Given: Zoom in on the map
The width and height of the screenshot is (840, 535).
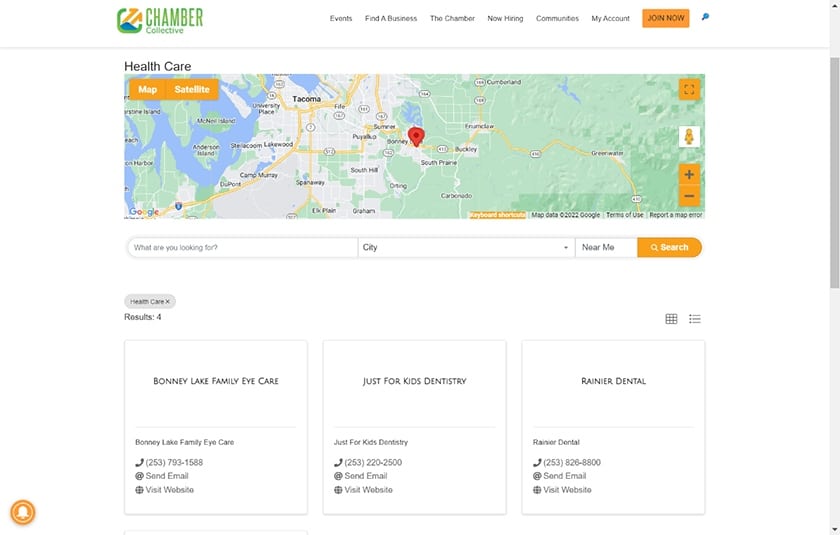Looking at the screenshot, I should (x=689, y=175).
